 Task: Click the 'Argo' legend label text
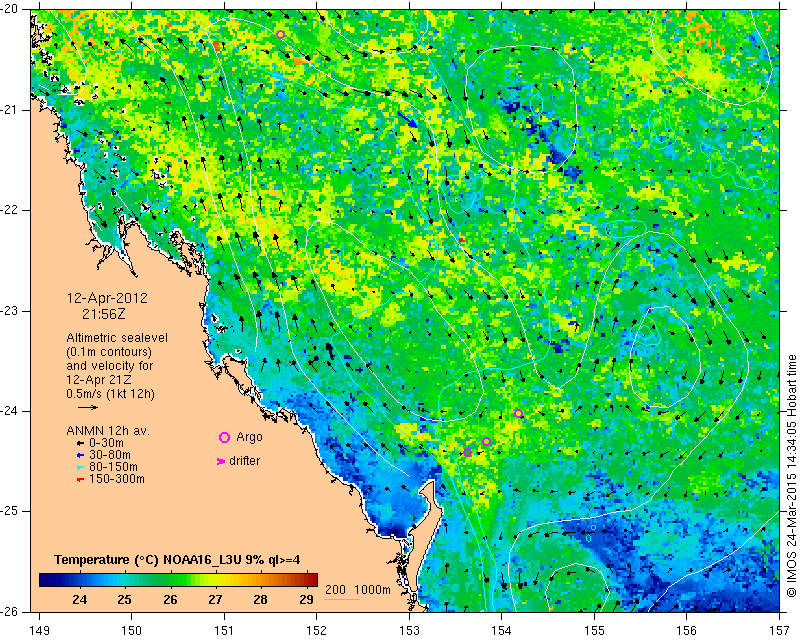pyautogui.click(x=249, y=437)
